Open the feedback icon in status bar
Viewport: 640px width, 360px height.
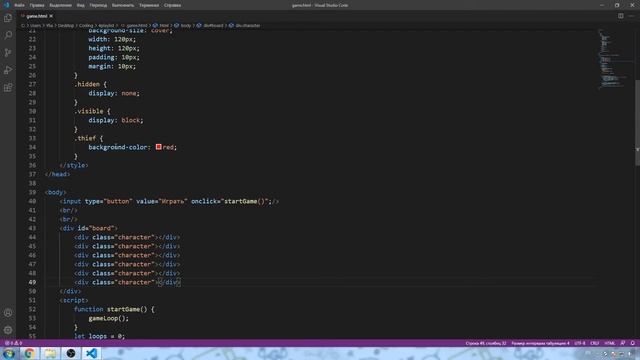[622, 343]
